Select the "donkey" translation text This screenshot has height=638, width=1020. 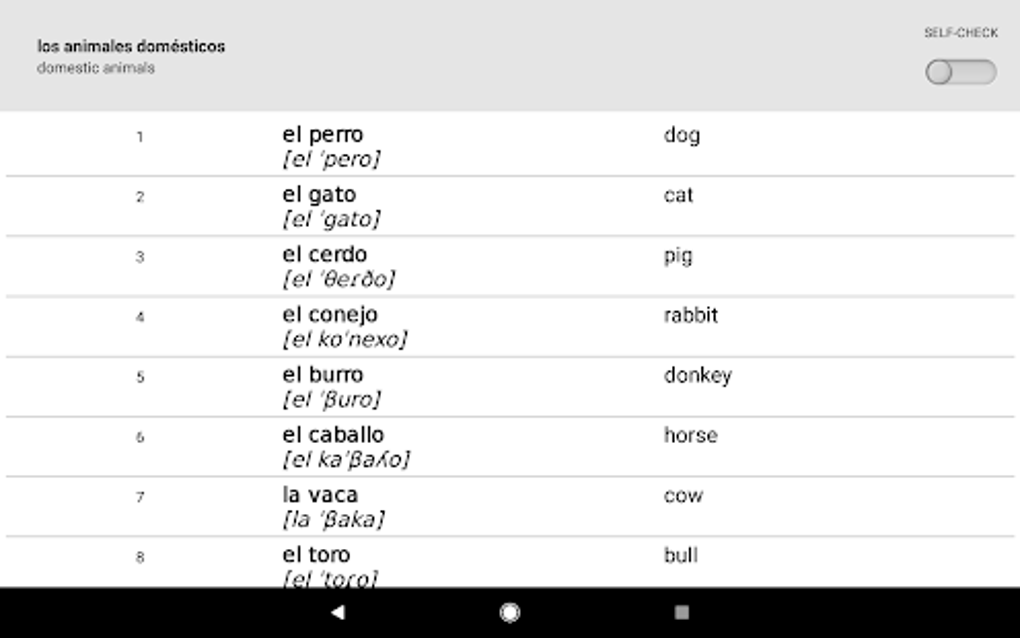[697, 375]
